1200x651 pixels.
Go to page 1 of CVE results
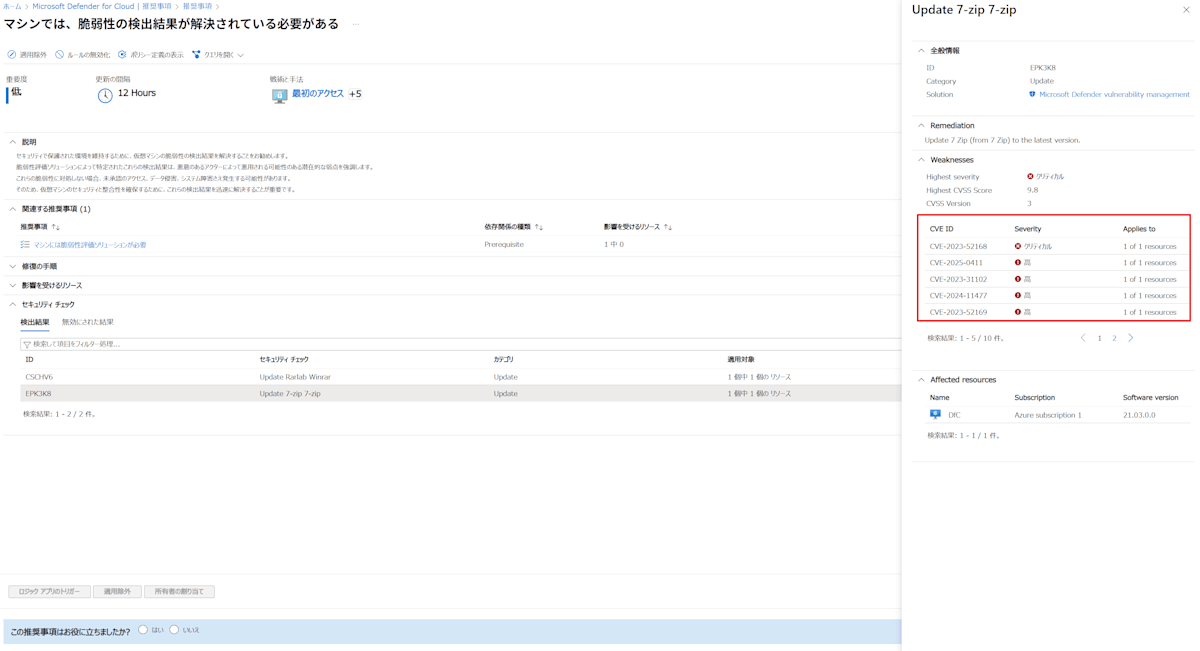point(1100,338)
